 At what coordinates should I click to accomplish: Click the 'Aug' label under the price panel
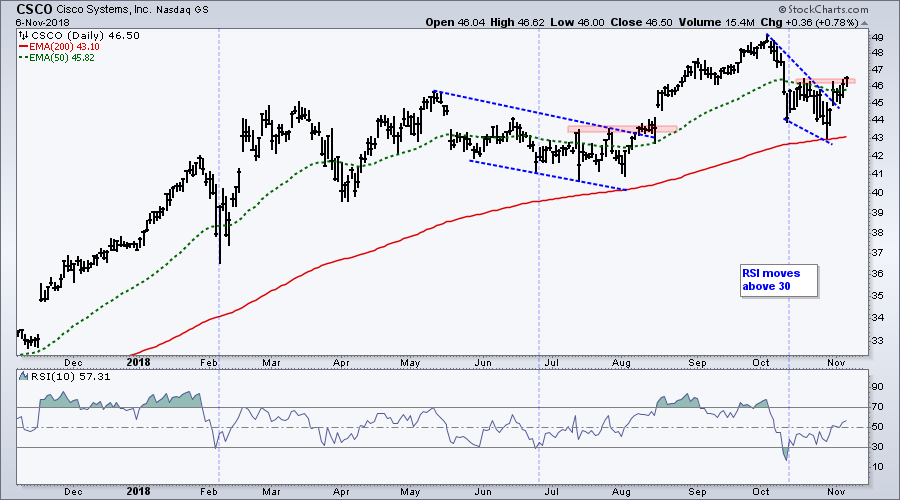(x=621, y=363)
